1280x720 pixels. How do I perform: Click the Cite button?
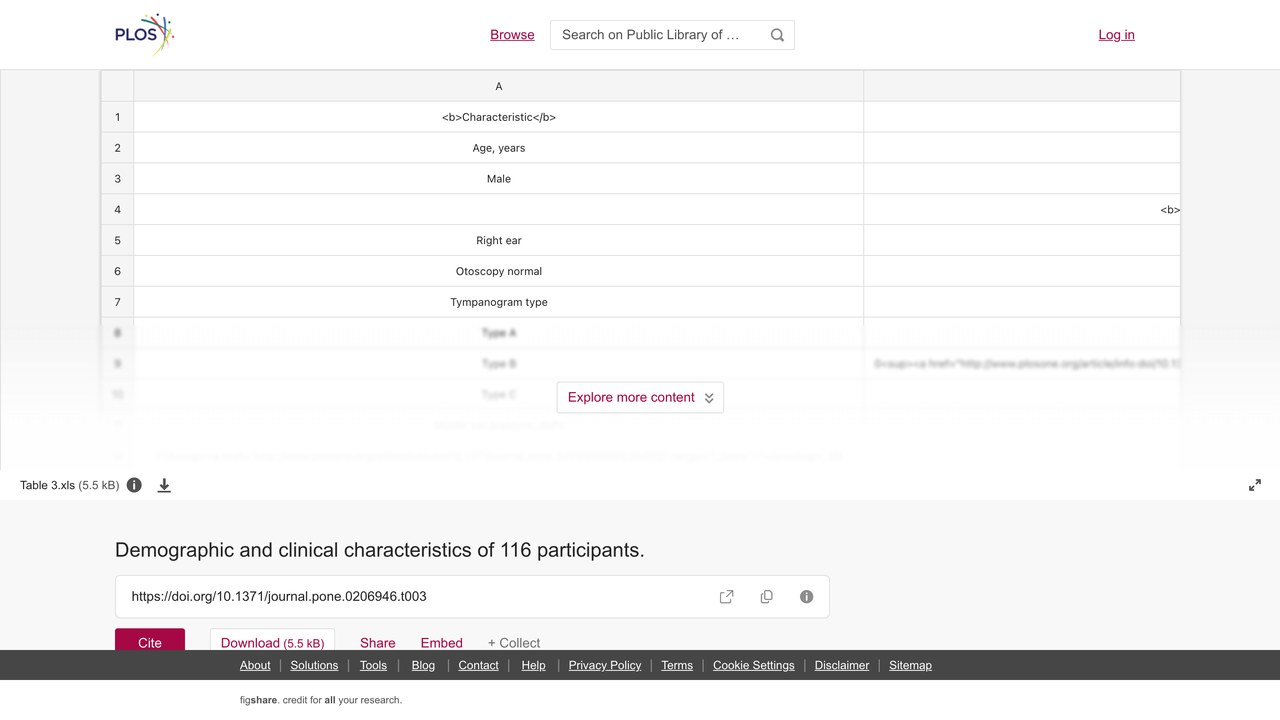[x=150, y=642]
